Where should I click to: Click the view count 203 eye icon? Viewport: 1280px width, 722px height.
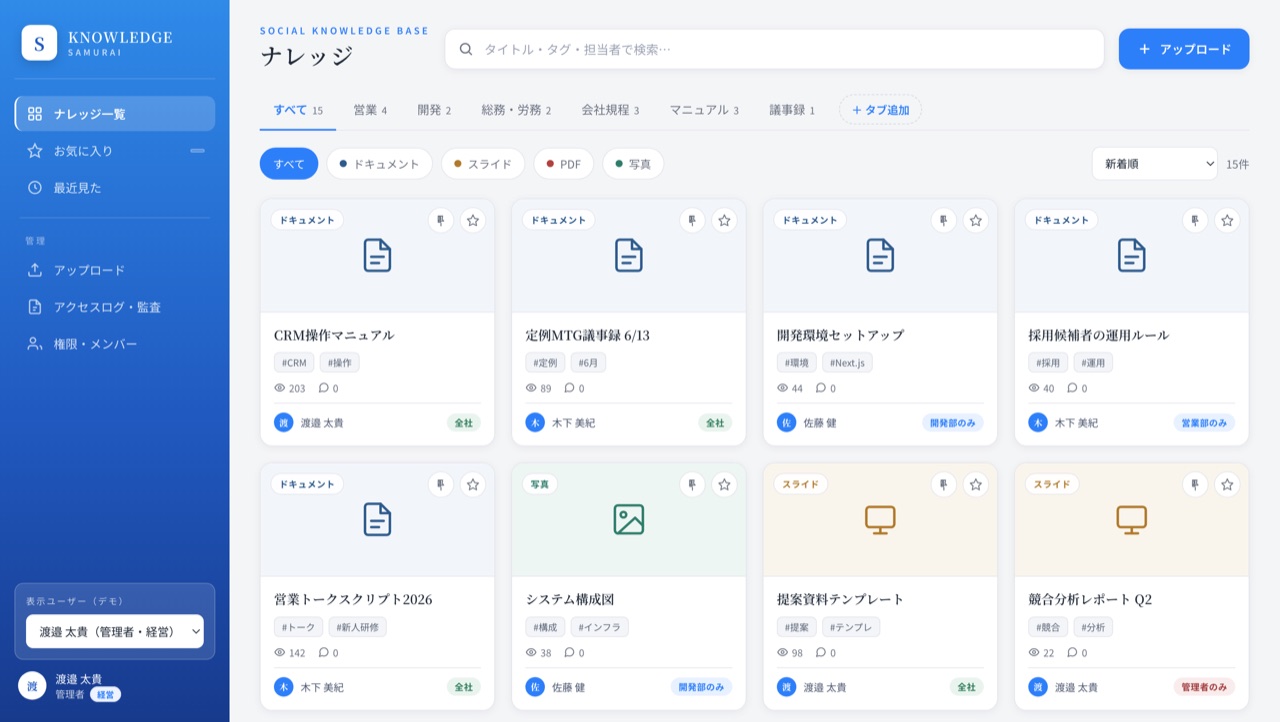click(280, 388)
